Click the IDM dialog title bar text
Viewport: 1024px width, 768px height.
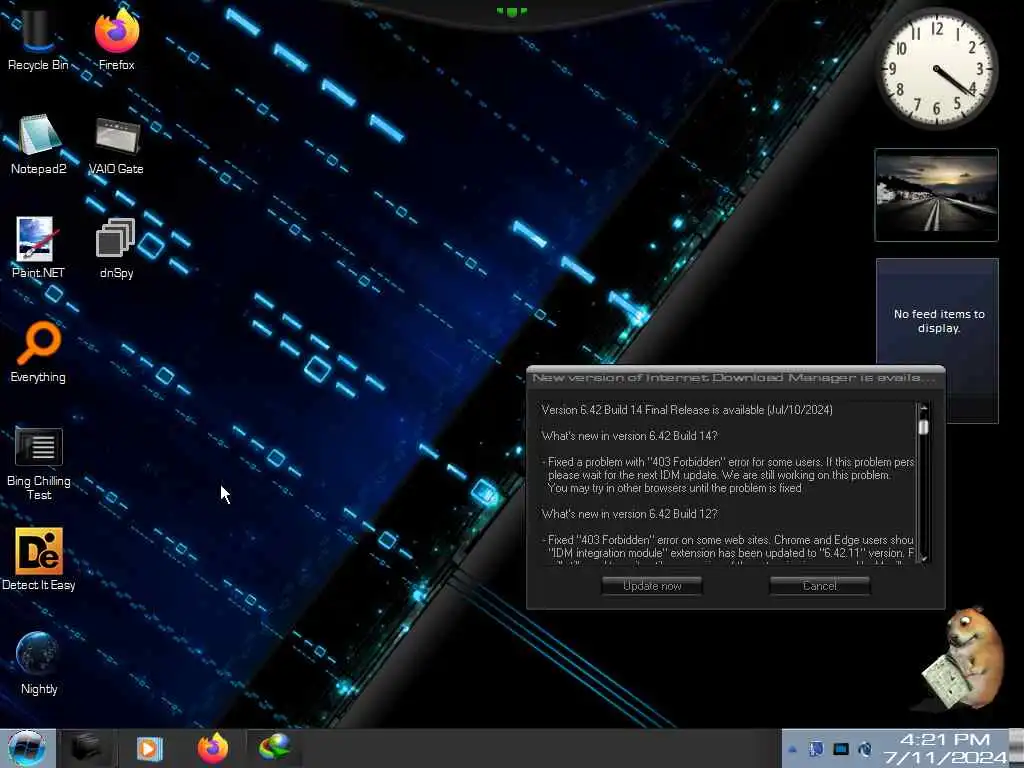coord(734,377)
